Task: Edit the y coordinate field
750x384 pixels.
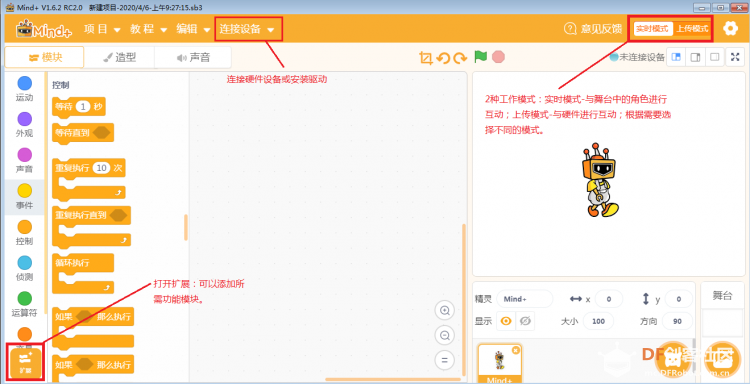Action: [x=678, y=299]
